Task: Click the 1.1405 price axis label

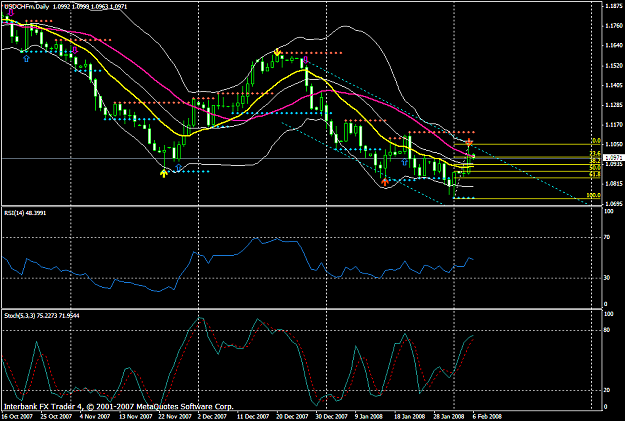Action: [614, 85]
